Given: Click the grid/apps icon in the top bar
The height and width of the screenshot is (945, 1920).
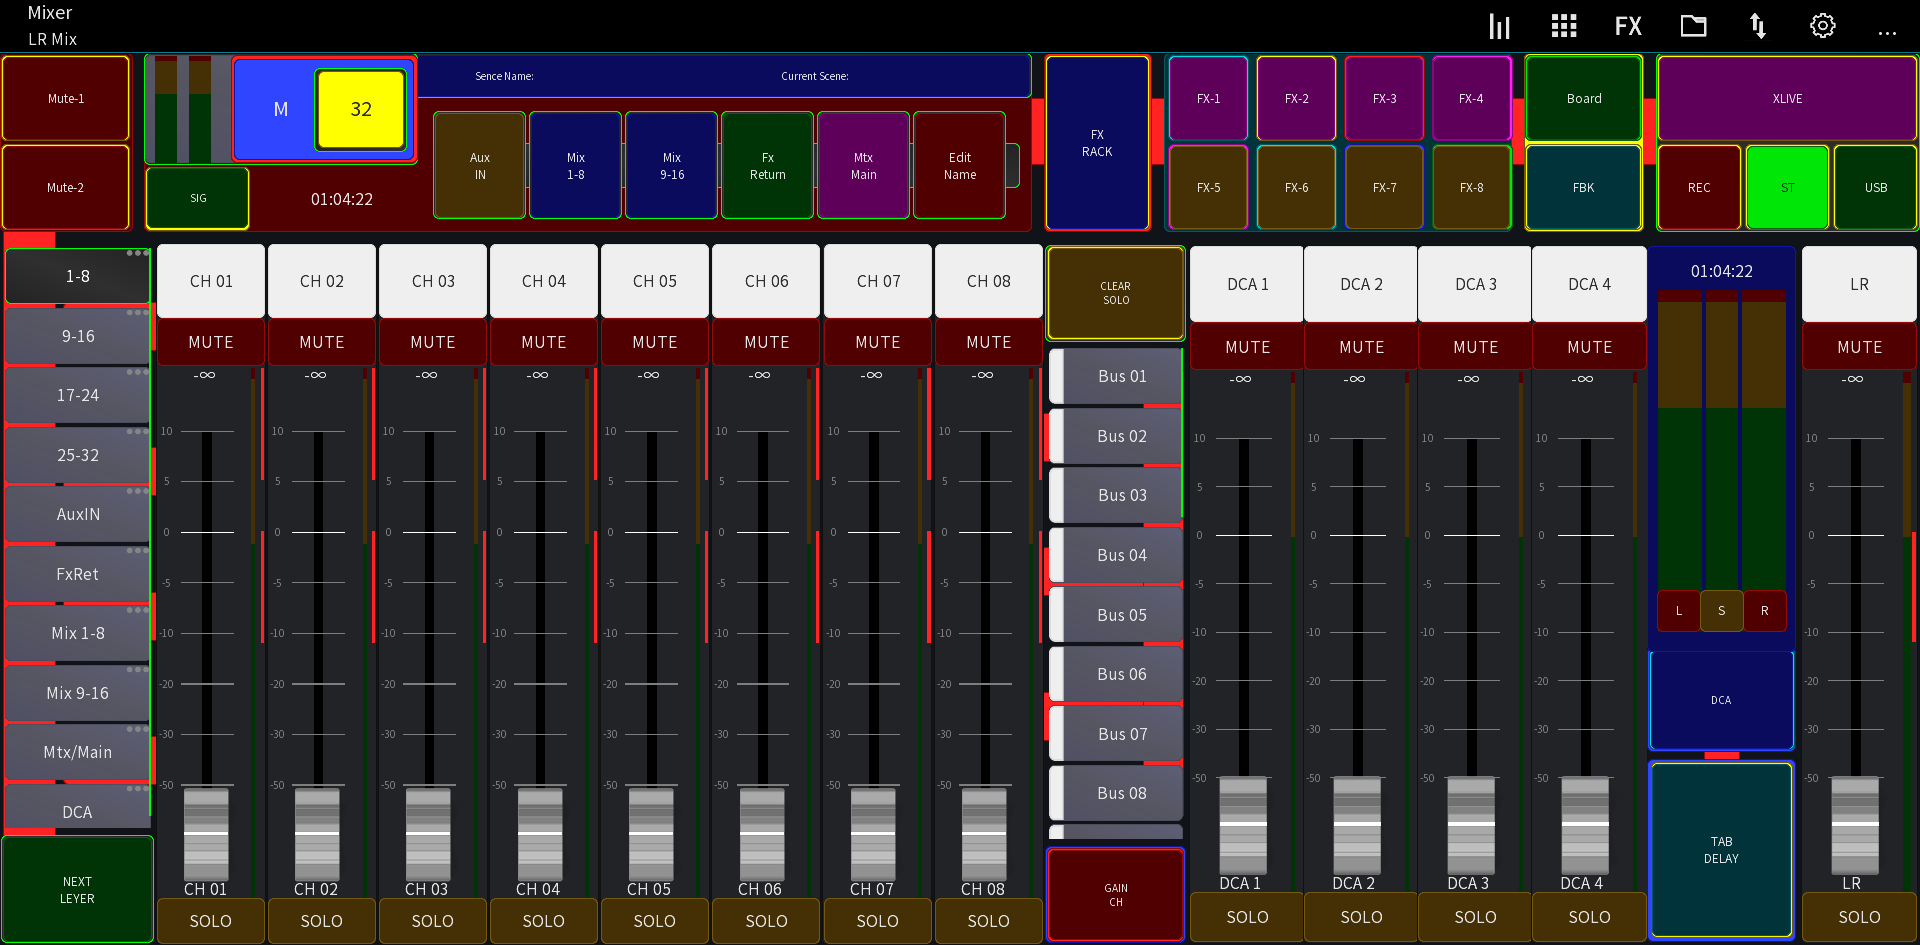Looking at the screenshot, I should 1563,25.
